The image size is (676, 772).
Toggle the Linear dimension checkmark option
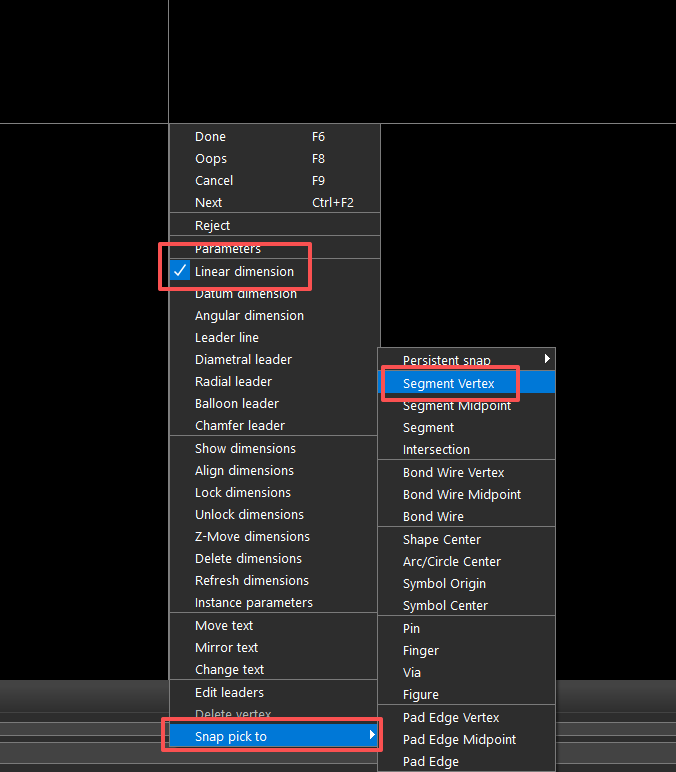(244, 271)
